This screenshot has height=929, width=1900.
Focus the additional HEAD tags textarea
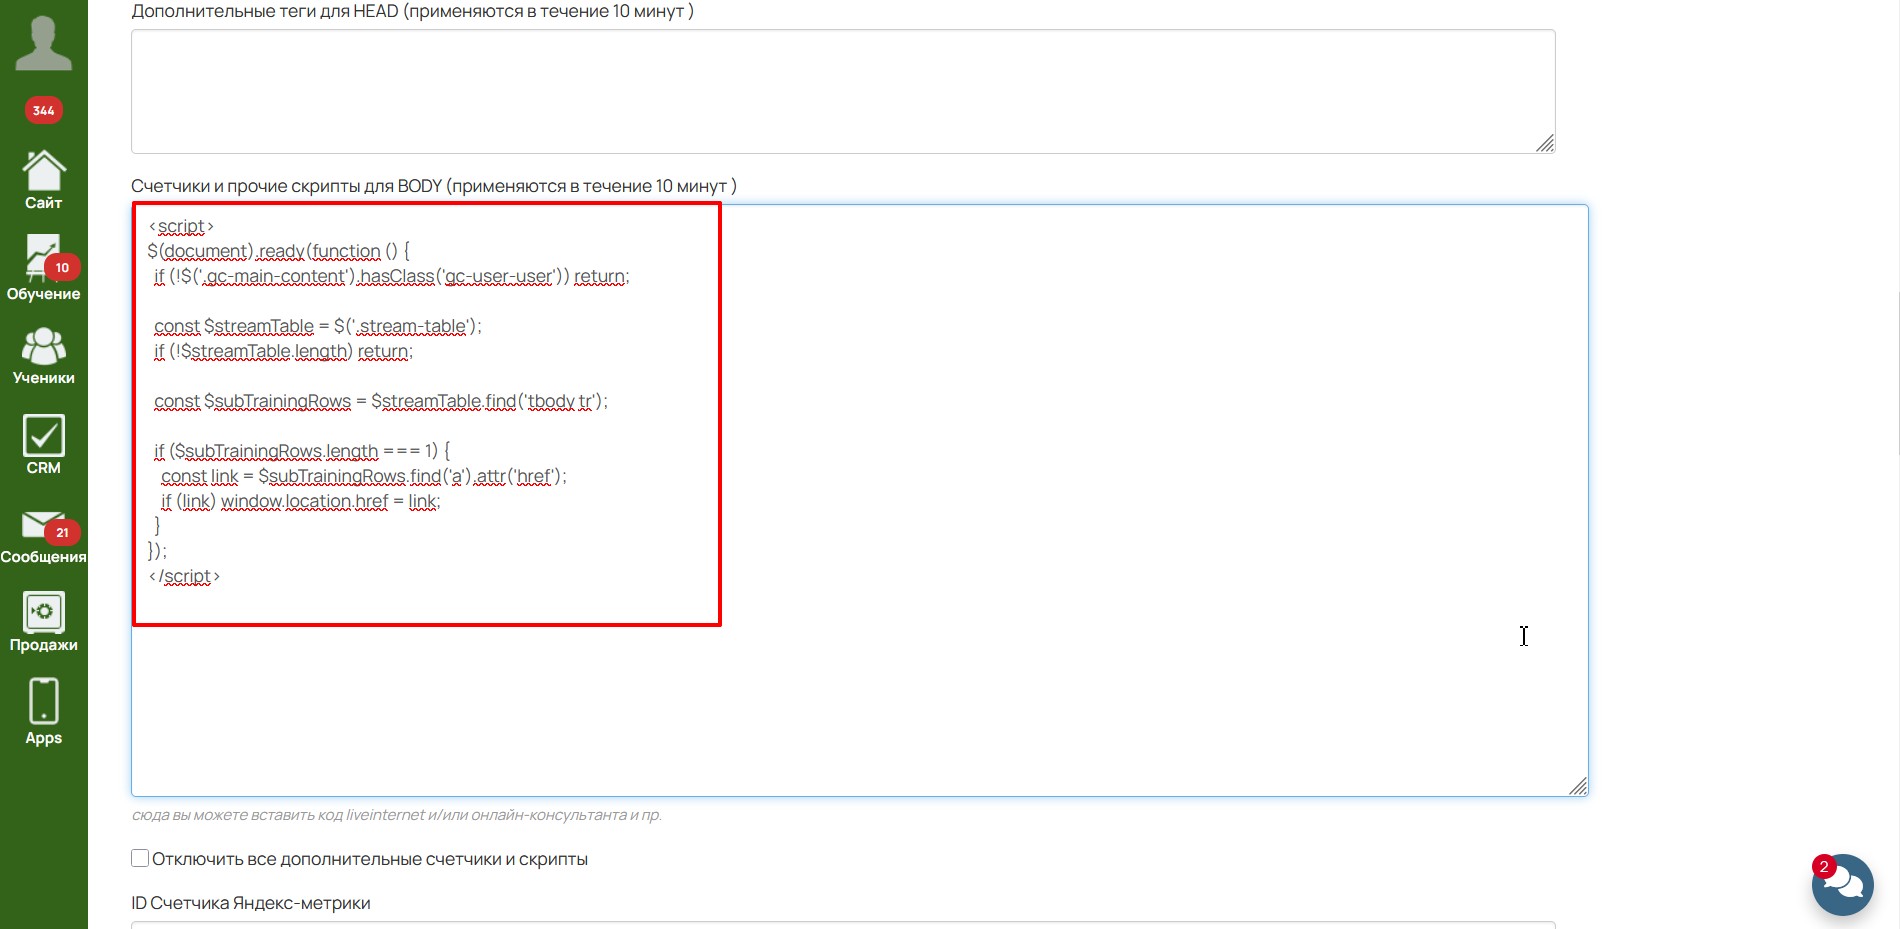point(843,91)
